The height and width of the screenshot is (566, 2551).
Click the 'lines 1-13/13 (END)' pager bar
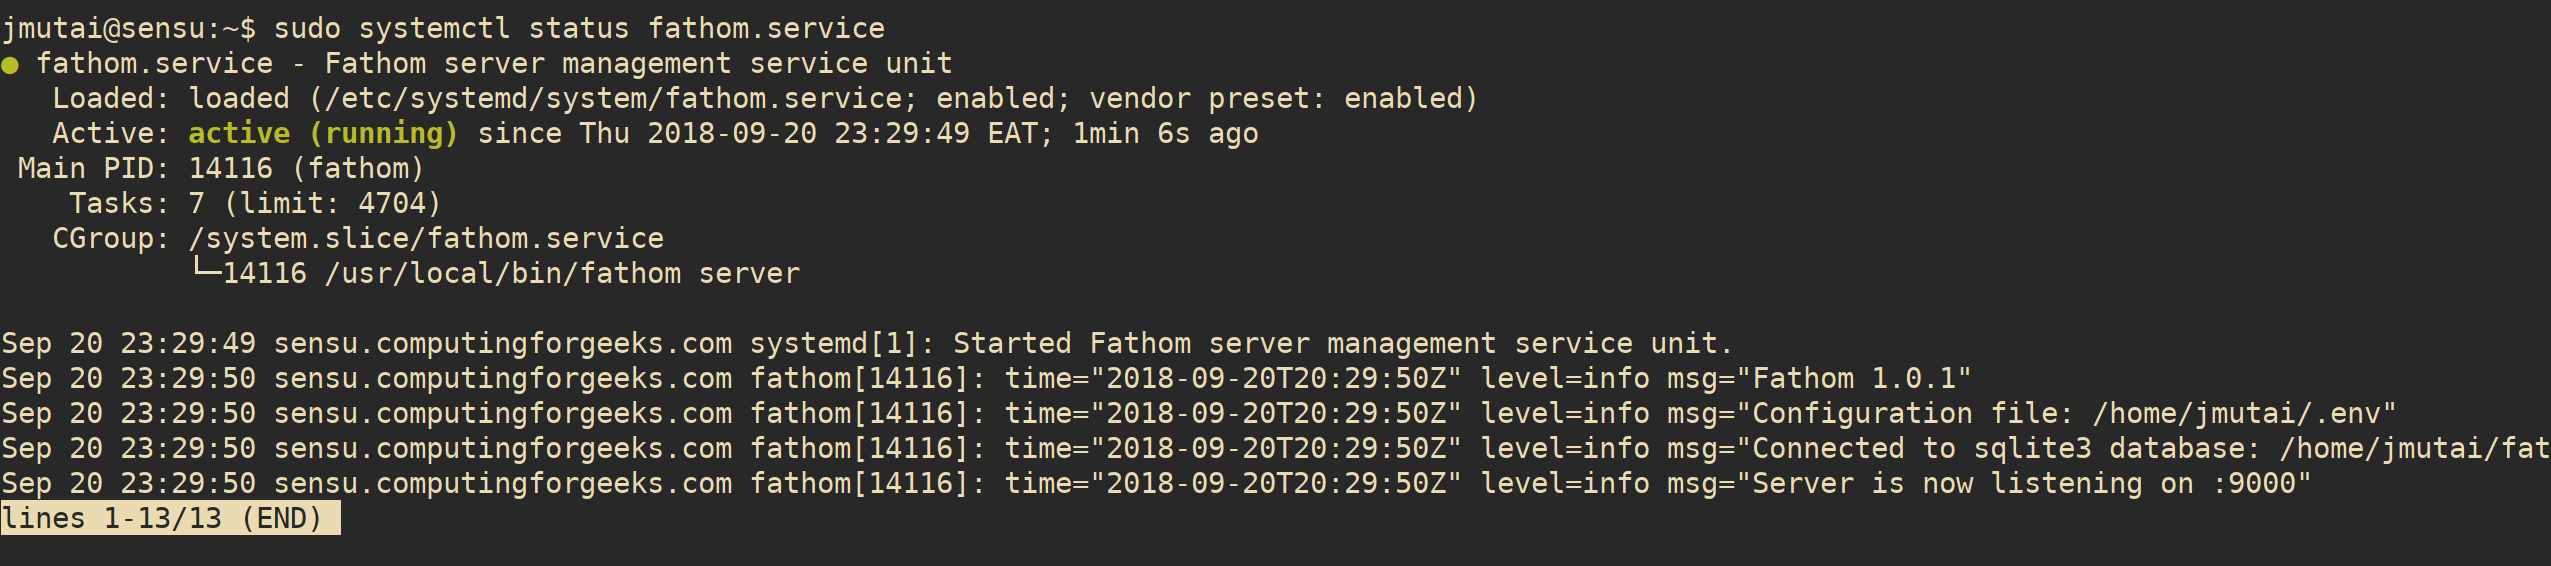click(170, 519)
